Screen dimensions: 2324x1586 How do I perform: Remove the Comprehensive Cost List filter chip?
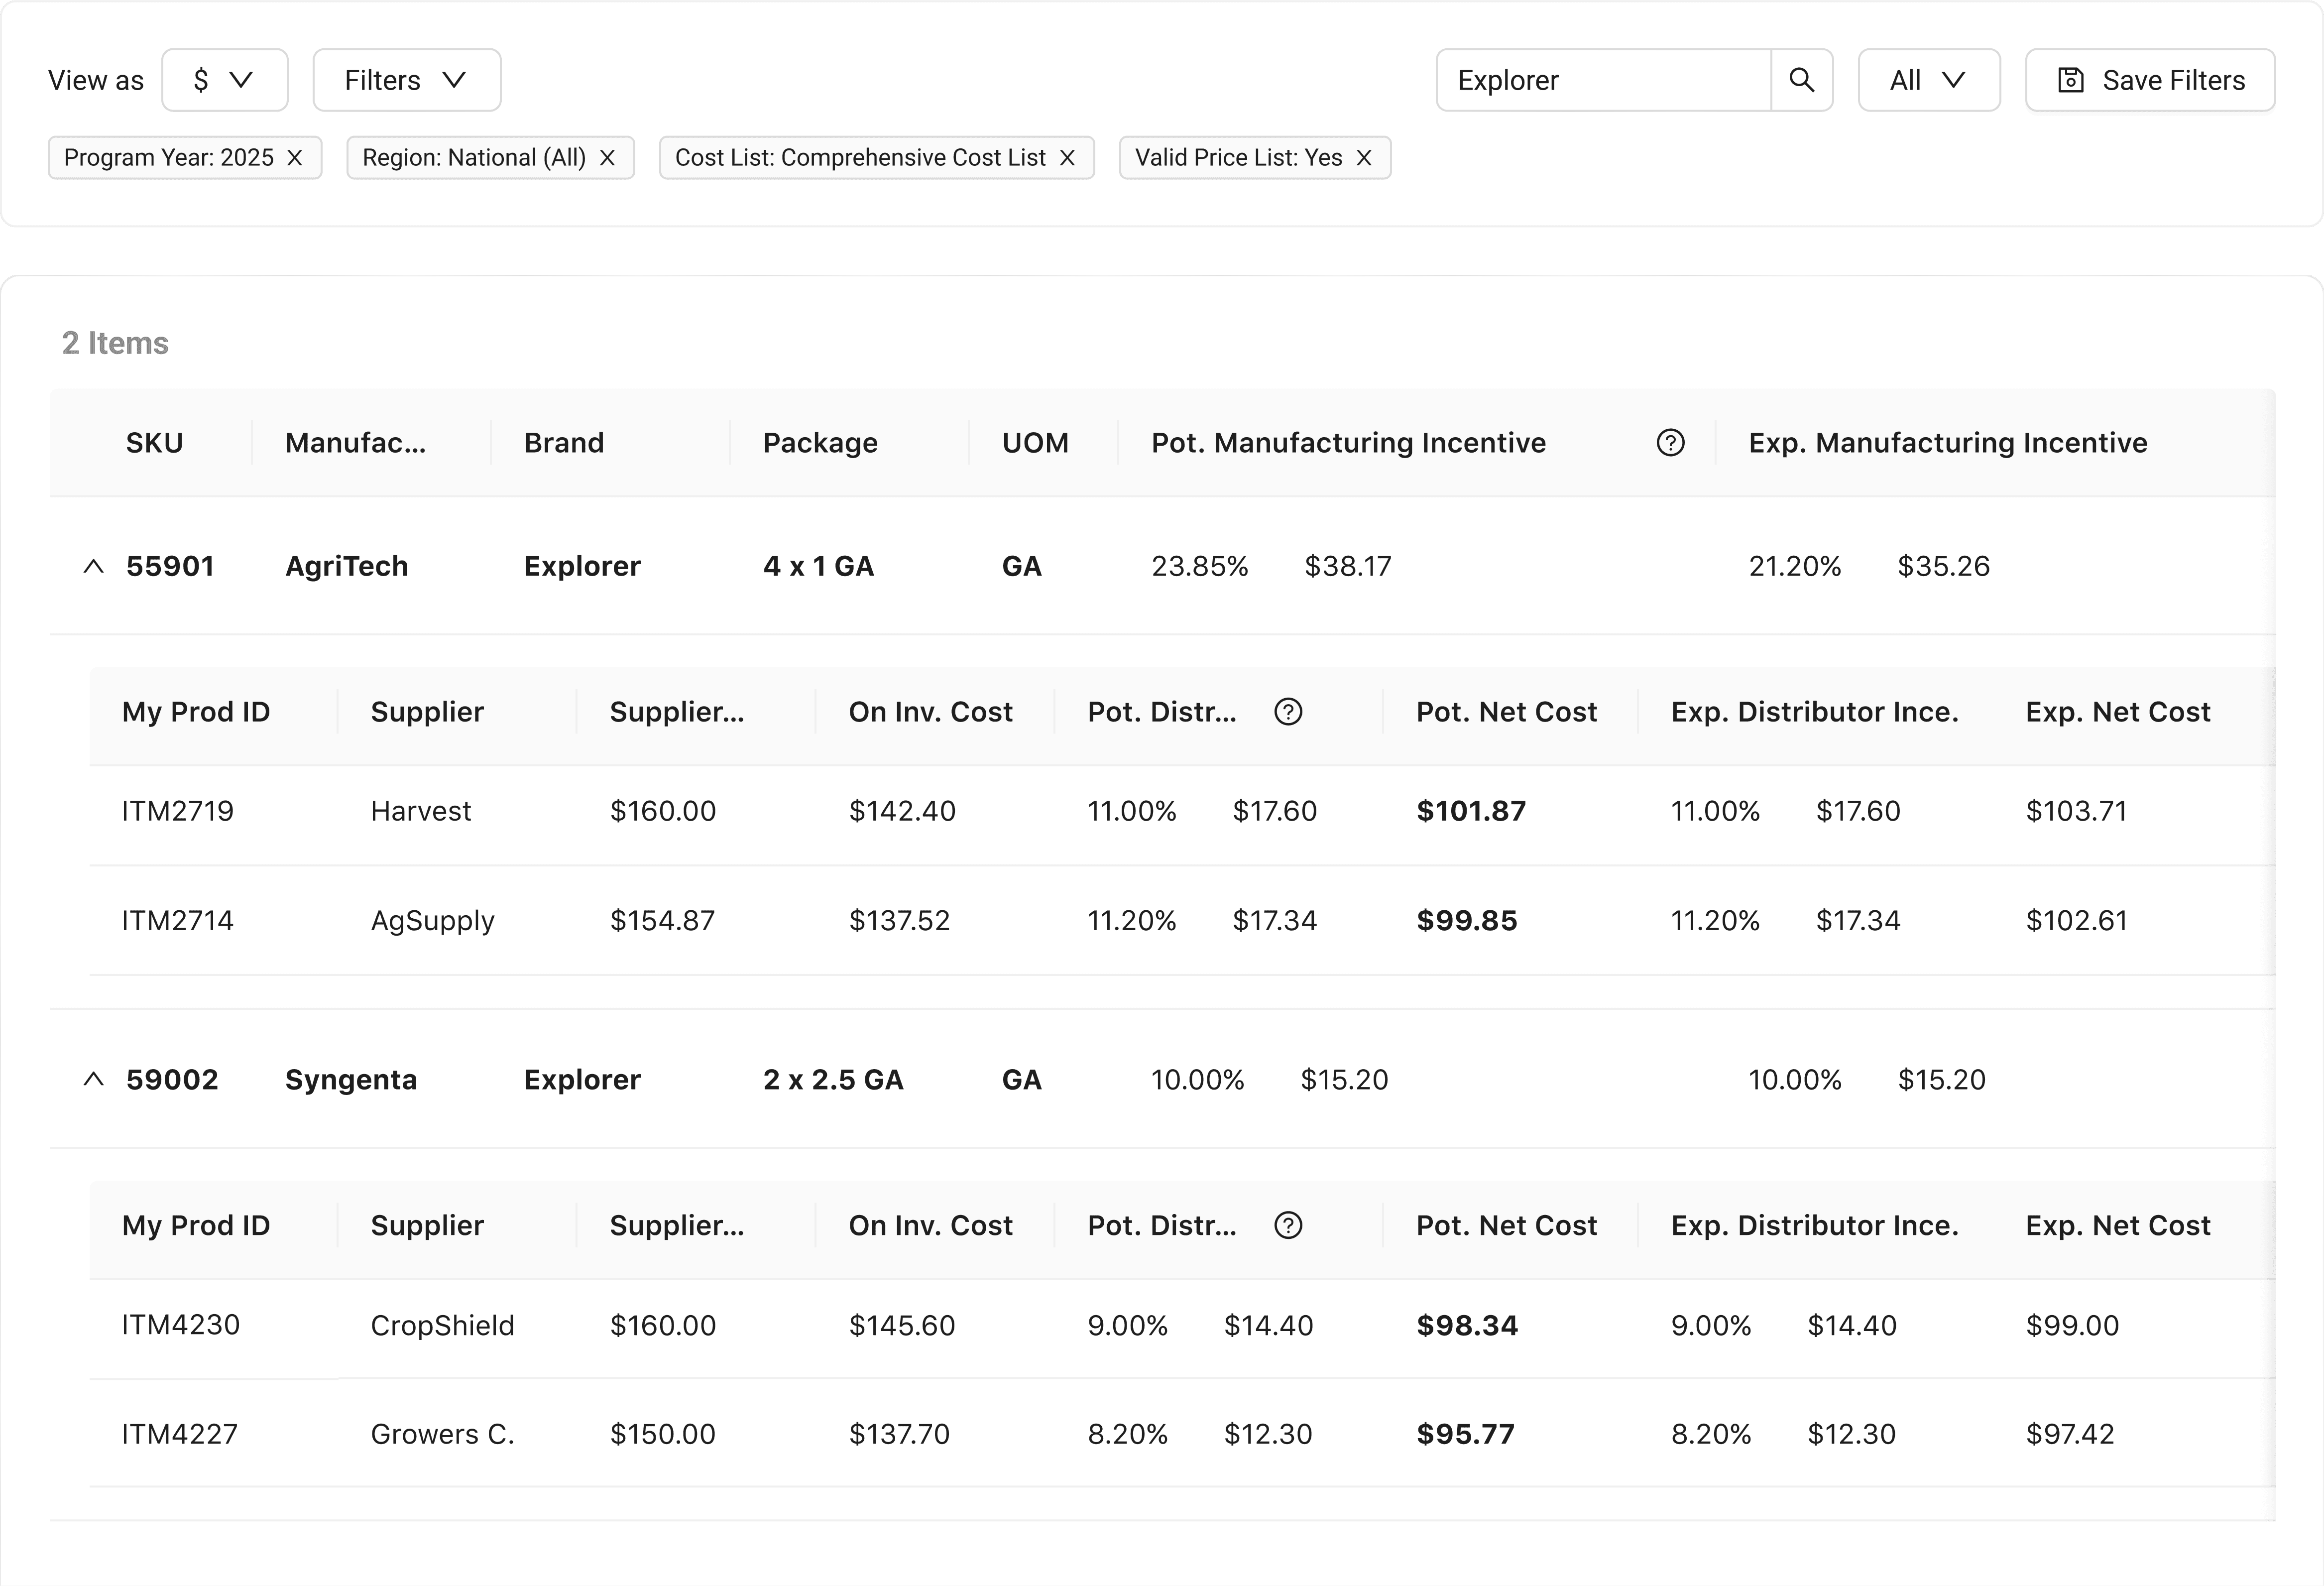[1067, 158]
